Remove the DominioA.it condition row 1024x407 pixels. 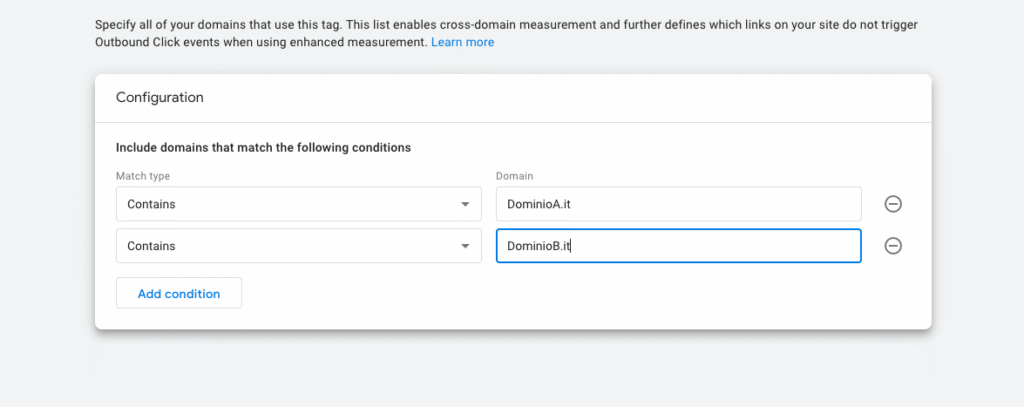(893, 204)
